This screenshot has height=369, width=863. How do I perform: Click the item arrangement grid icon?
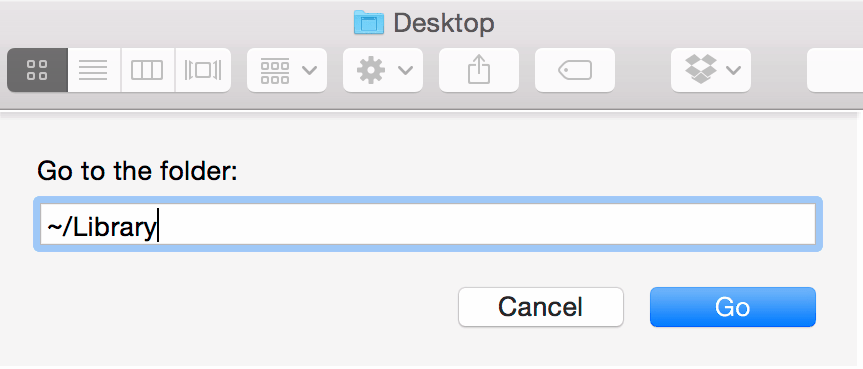[x=275, y=70]
